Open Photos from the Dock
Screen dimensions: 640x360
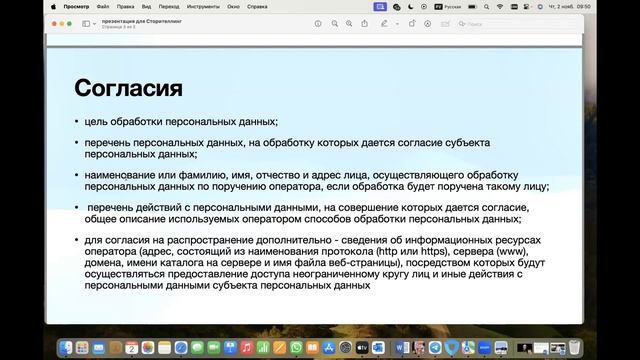click(x=148, y=348)
